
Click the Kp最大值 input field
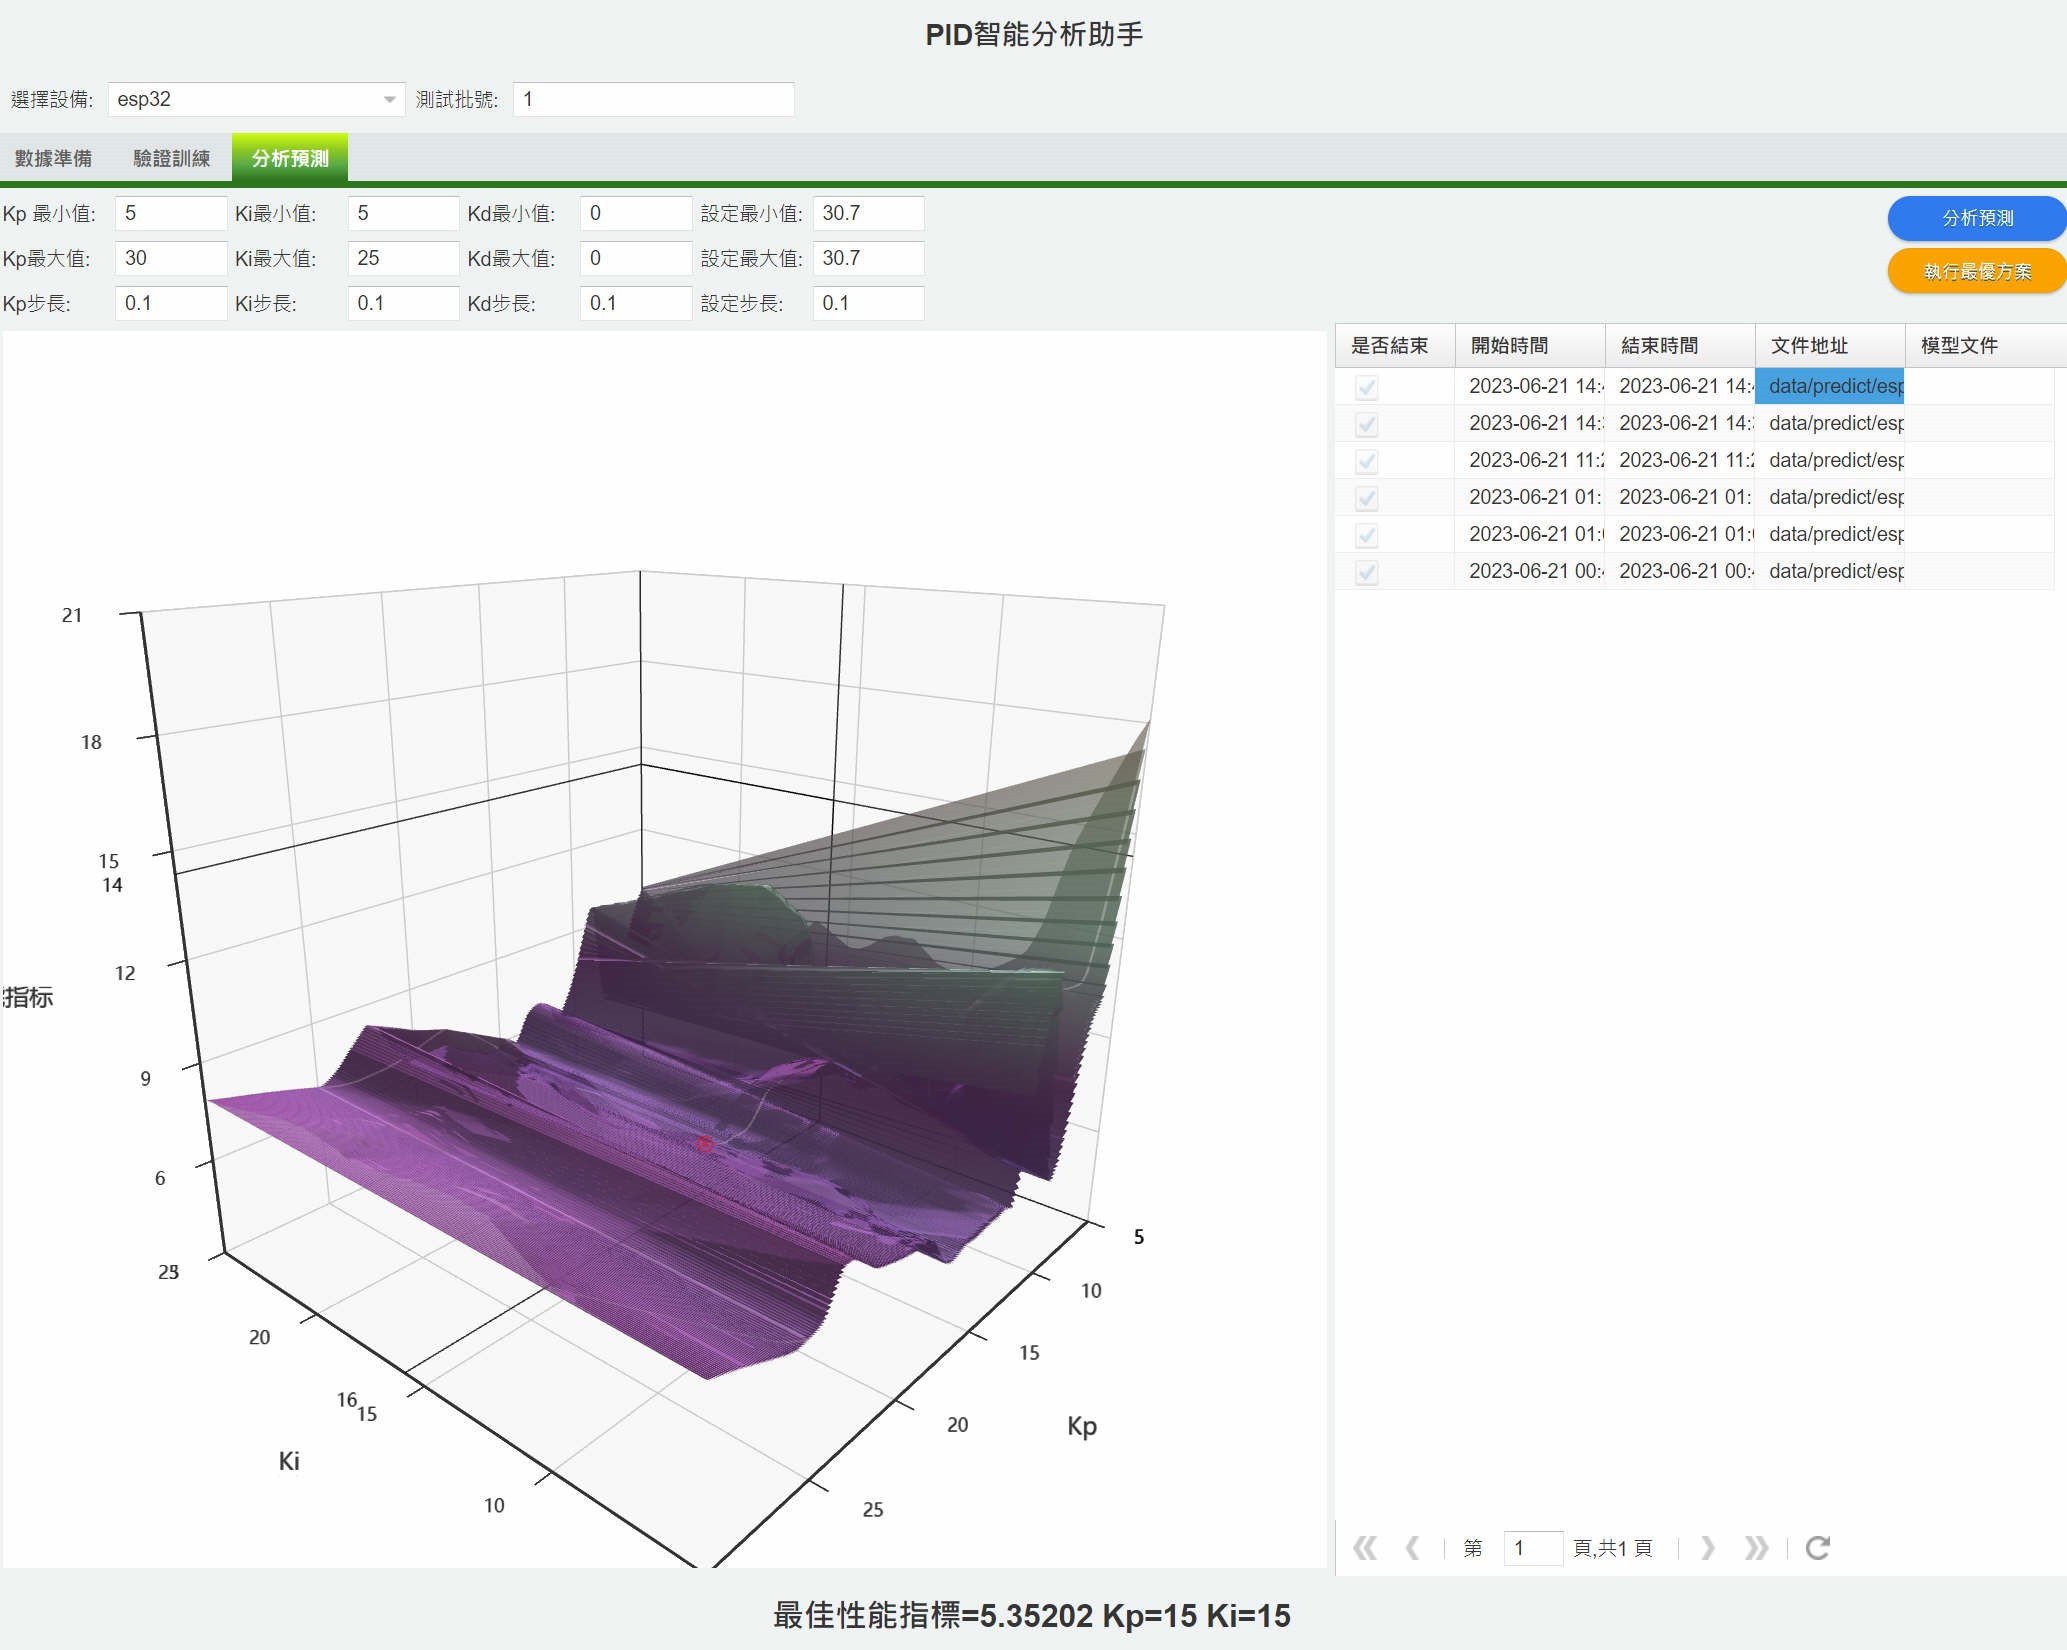tap(170, 258)
